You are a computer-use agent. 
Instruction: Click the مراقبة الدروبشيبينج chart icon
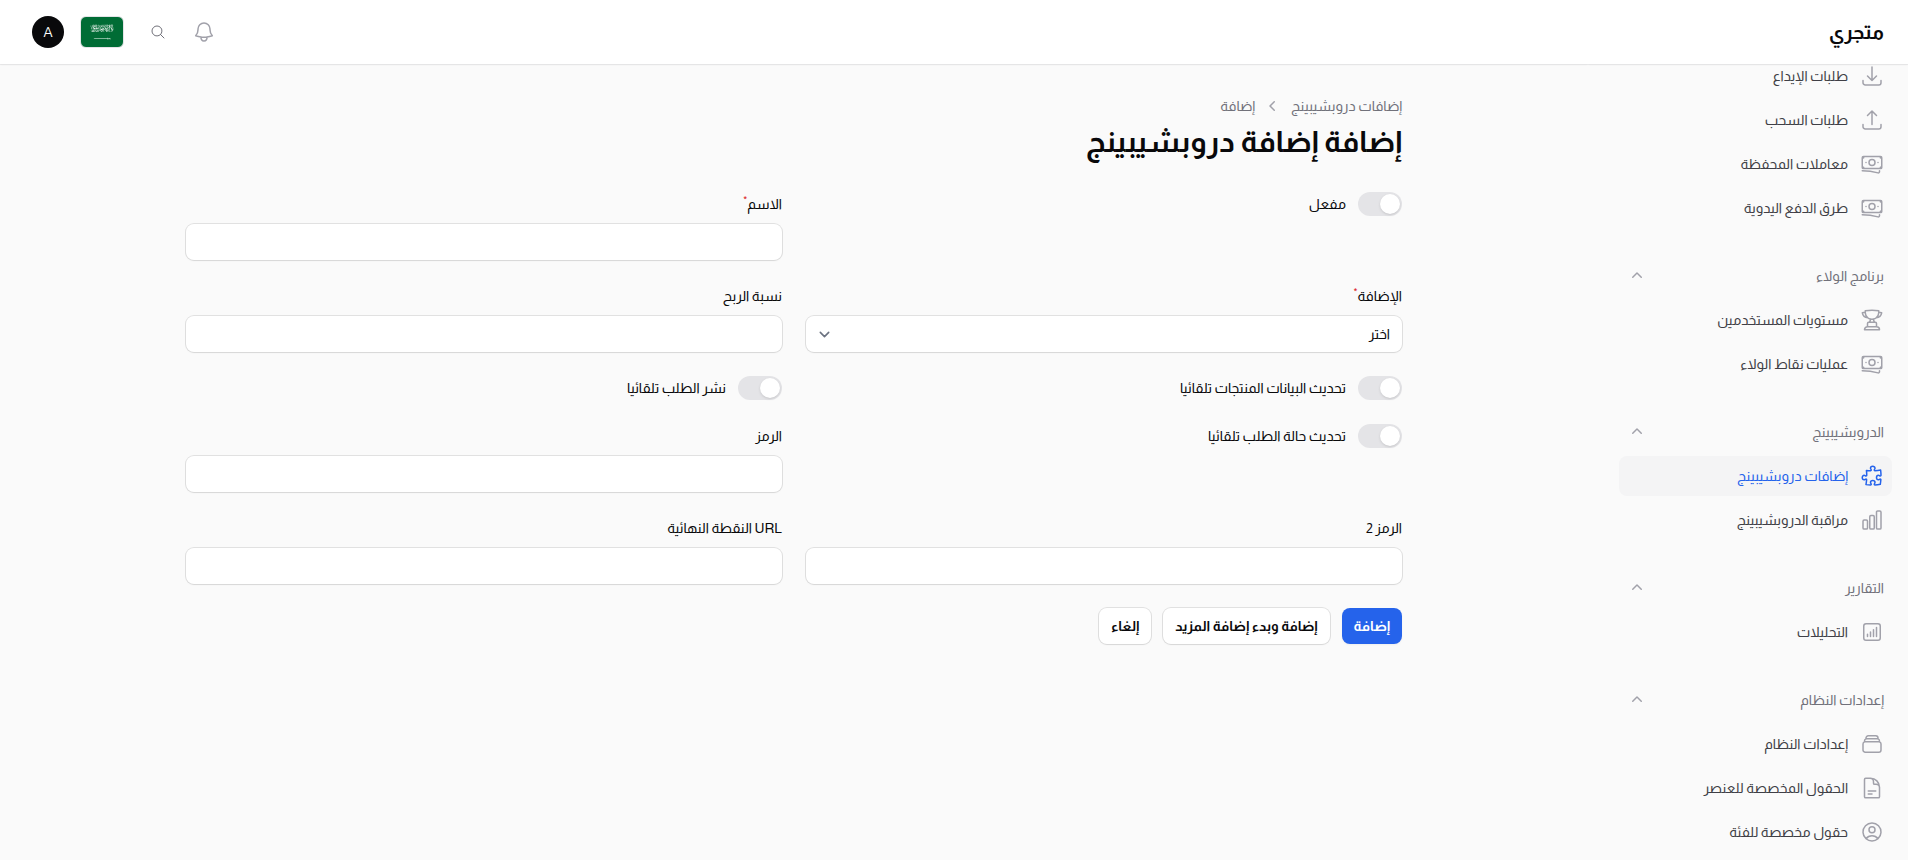1872,520
